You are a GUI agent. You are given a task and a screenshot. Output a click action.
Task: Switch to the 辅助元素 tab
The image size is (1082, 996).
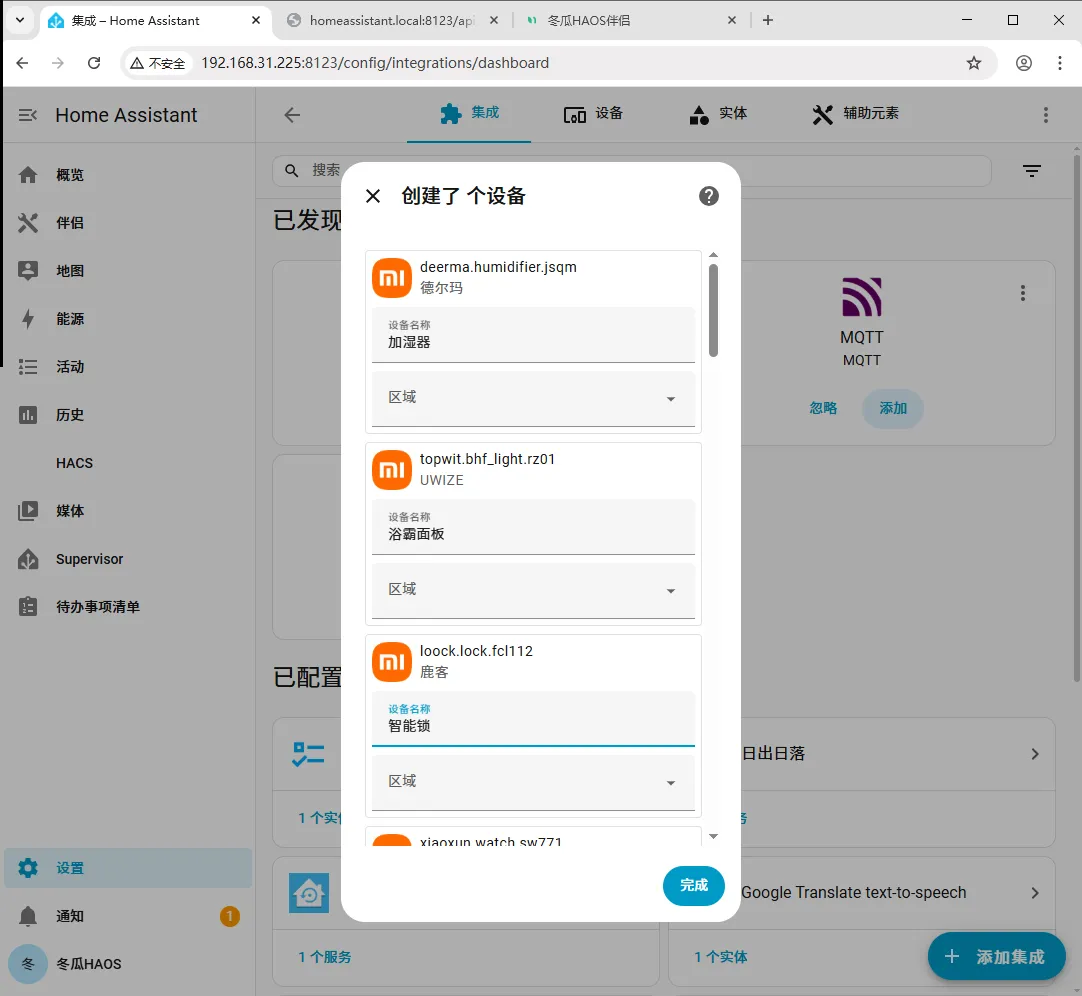click(856, 114)
